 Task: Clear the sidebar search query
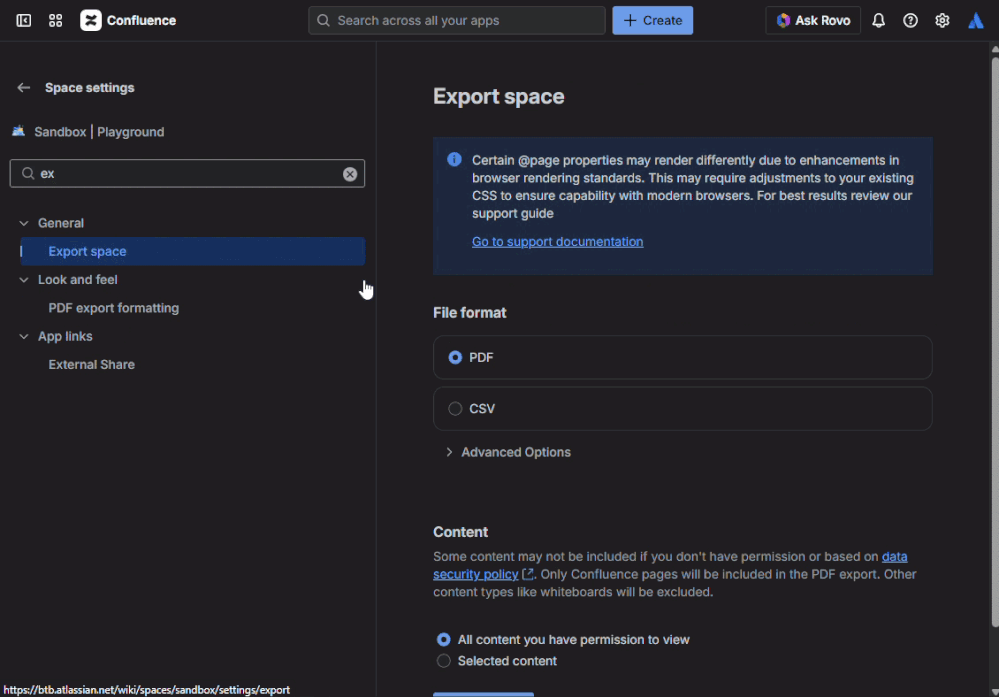tap(350, 173)
